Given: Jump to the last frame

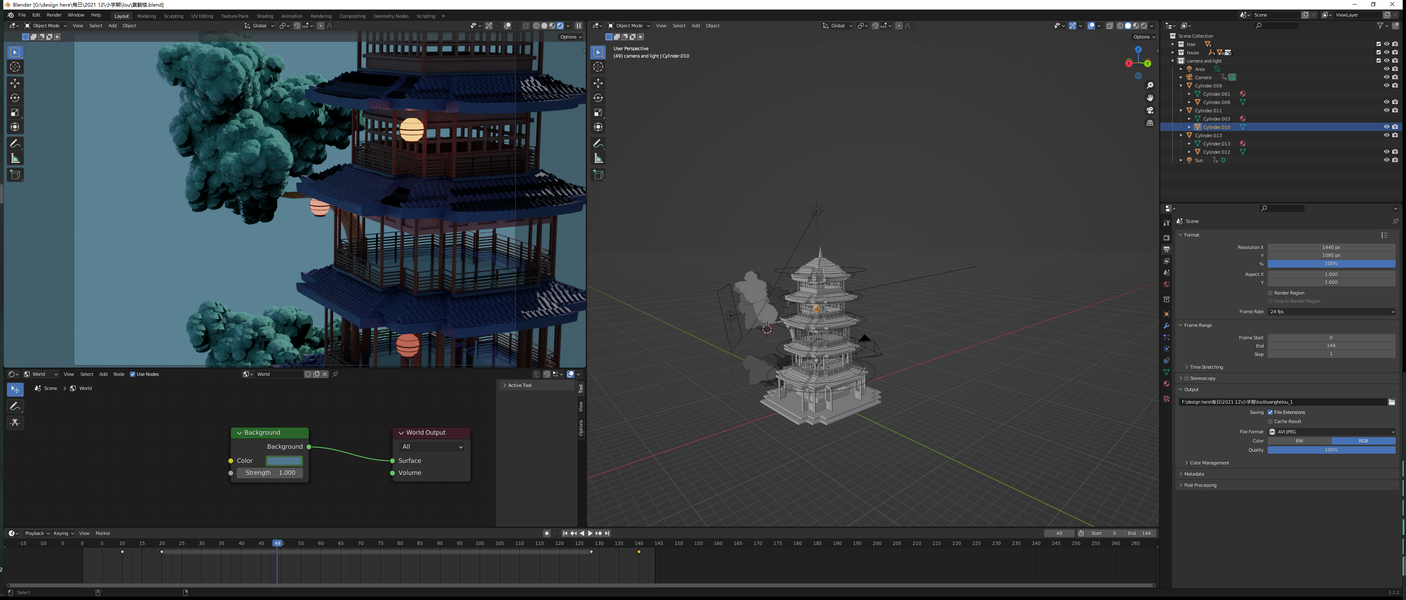Looking at the screenshot, I should [606, 533].
